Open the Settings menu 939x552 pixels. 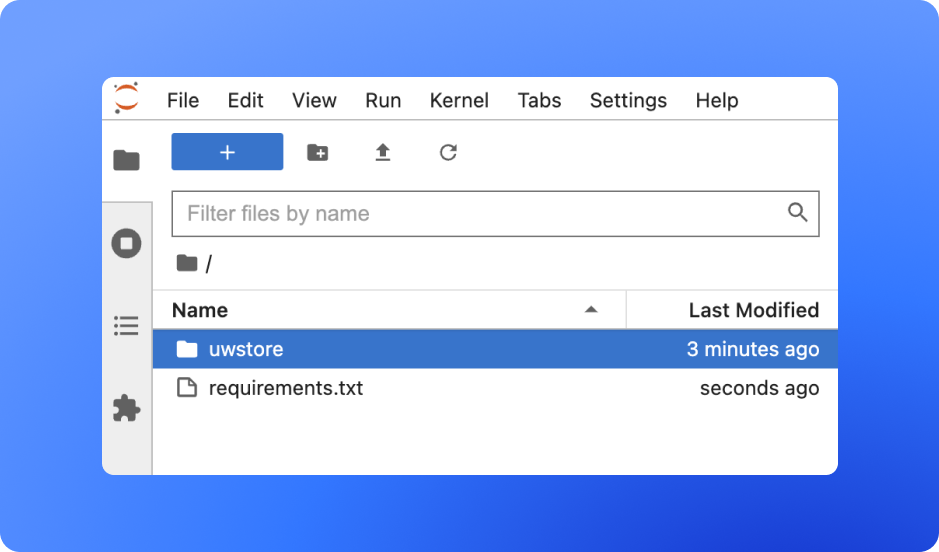coord(628,101)
